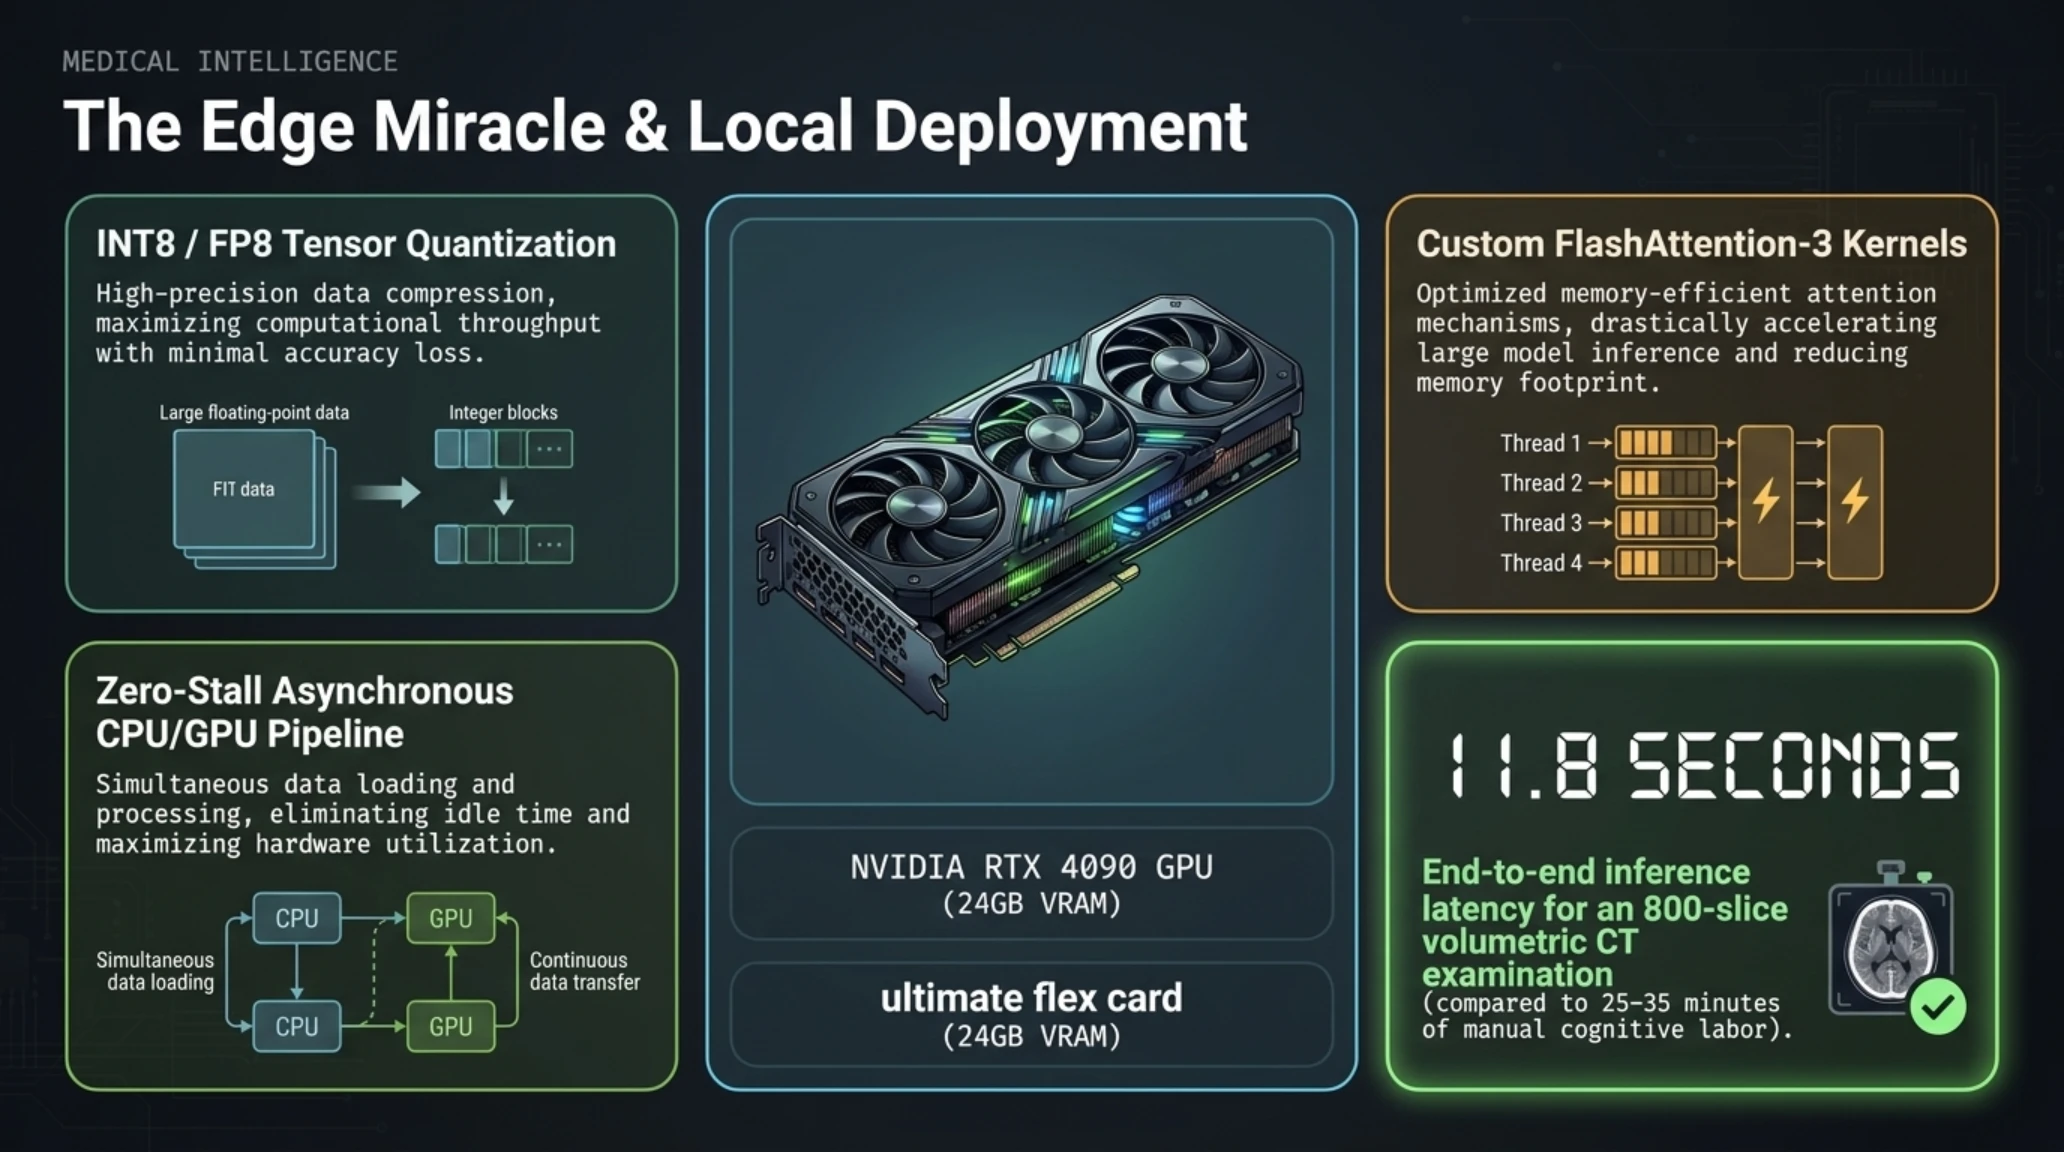Select the "Zero-Stall Asynchronous CPU/GPU Pipeline" heading
The image size is (2064, 1152).
[305, 712]
